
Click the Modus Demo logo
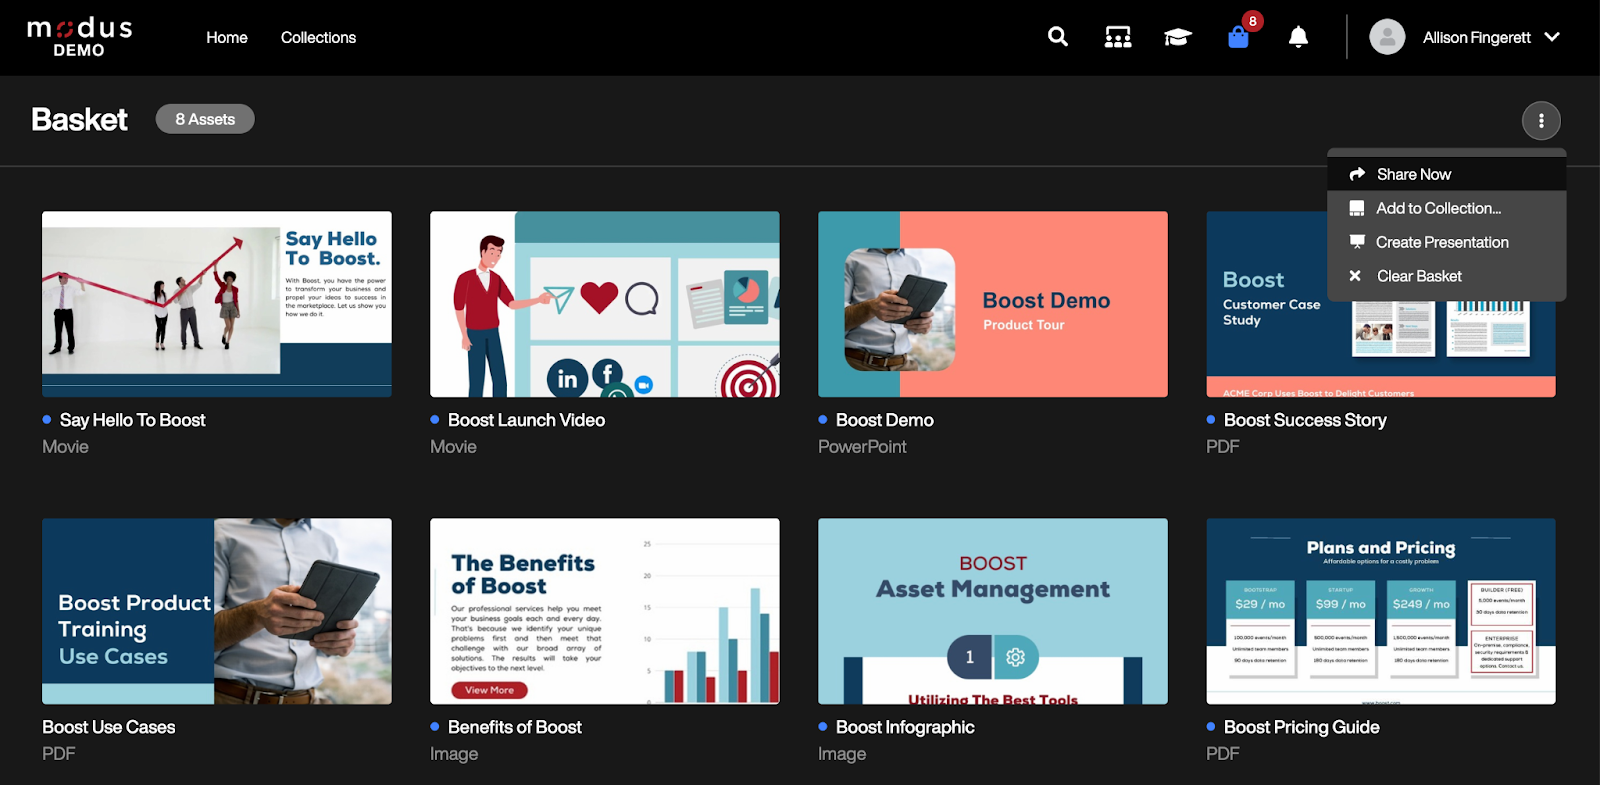tap(79, 37)
